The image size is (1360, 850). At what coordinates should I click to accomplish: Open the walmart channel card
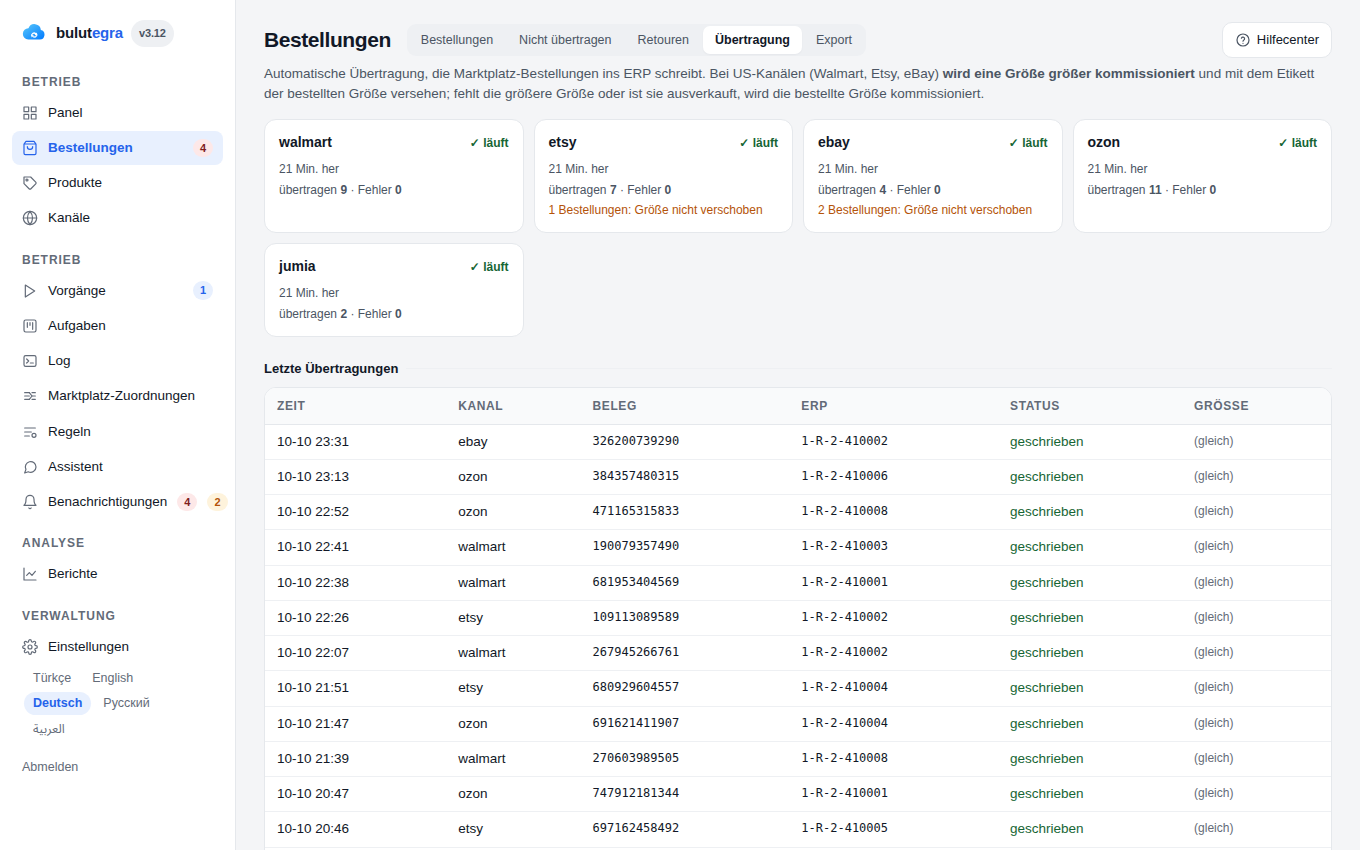click(x=394, y=177)
